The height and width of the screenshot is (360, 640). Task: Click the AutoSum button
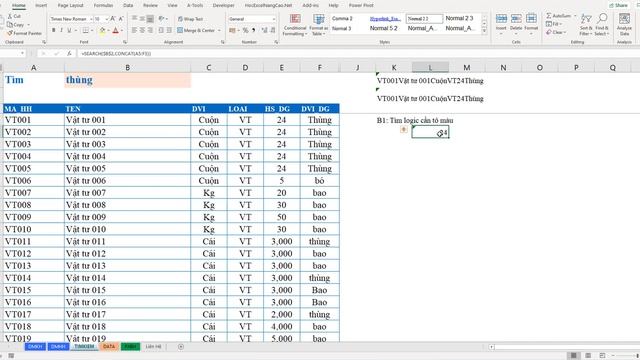[x=558, y=16]
